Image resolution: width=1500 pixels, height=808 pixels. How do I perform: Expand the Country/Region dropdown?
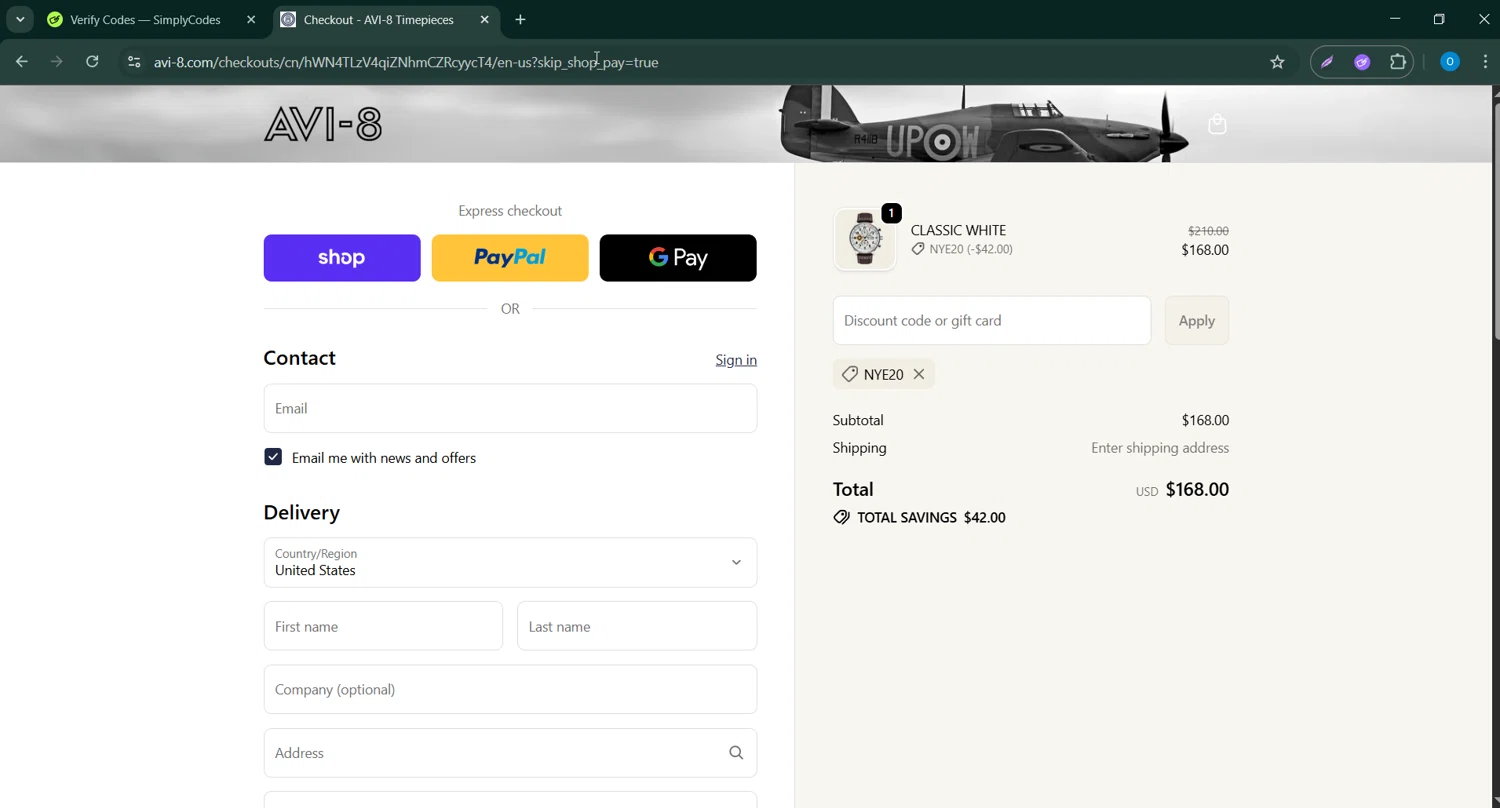pos(510,562)
